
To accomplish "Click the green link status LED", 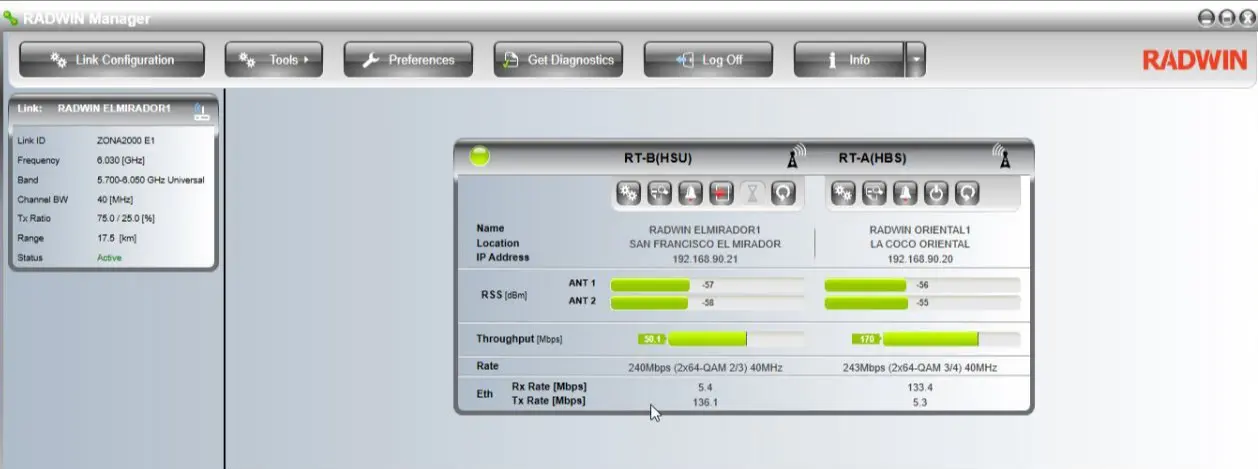I will point(481,157).
